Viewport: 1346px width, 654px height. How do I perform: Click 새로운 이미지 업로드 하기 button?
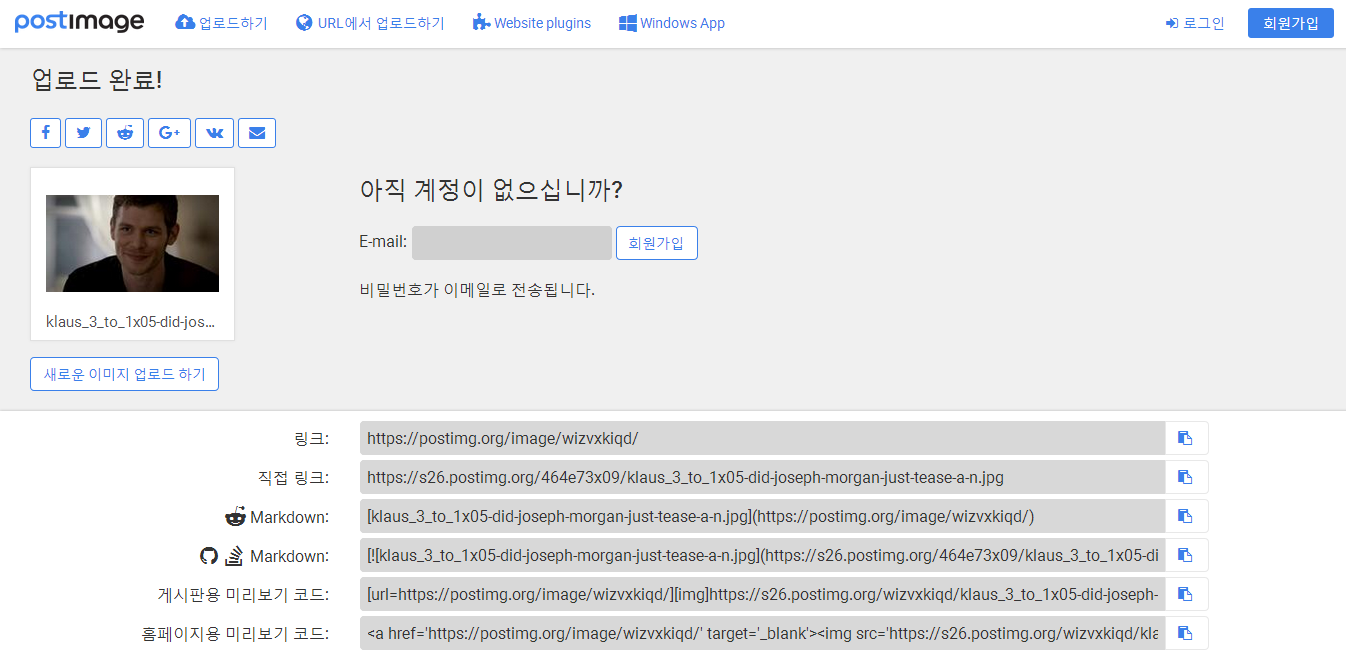[124, 374]
